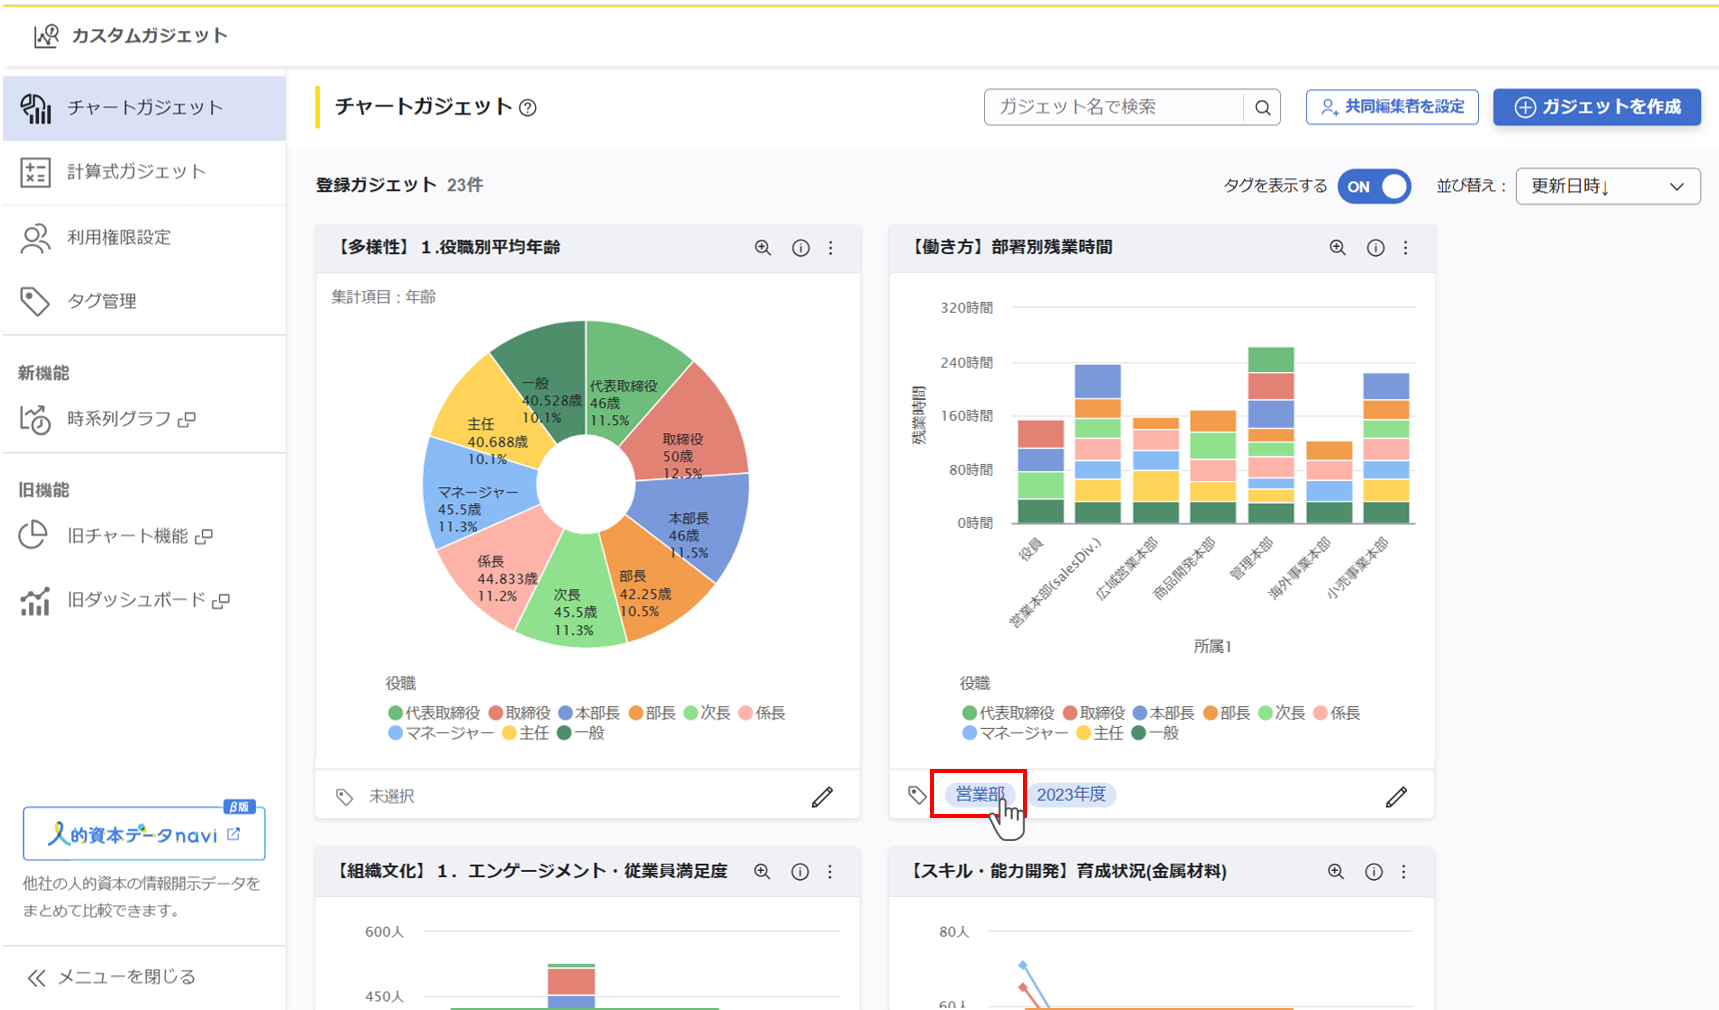Click the ガジェット名で検索 search field
The height and width of the screenshot is (1010, 1719).
tap(1113, 107)
